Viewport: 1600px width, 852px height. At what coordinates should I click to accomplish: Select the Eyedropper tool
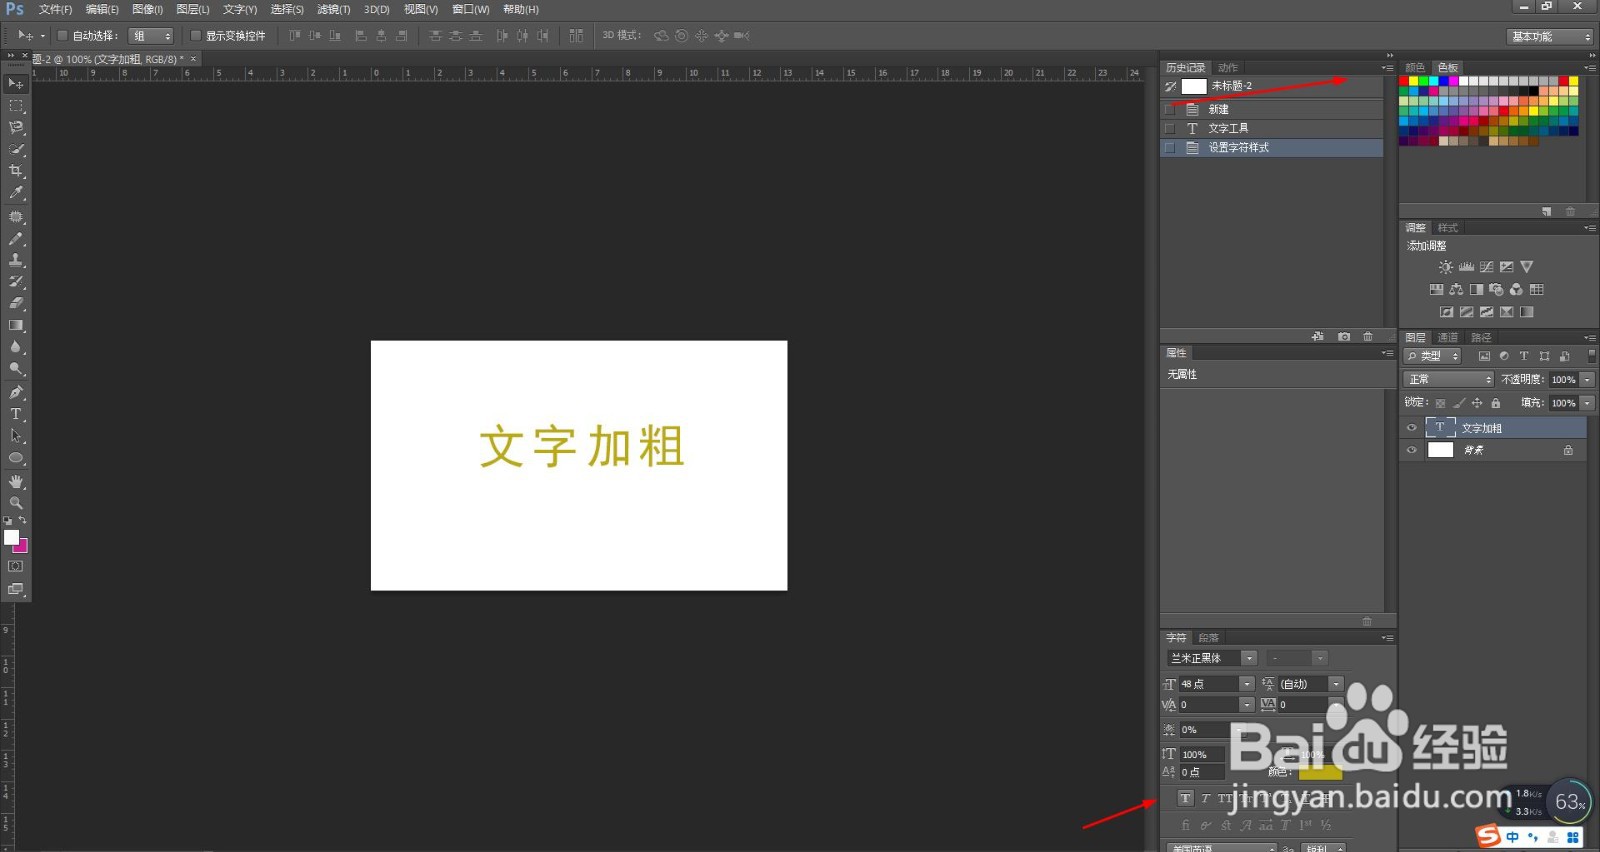pos(16,194)
